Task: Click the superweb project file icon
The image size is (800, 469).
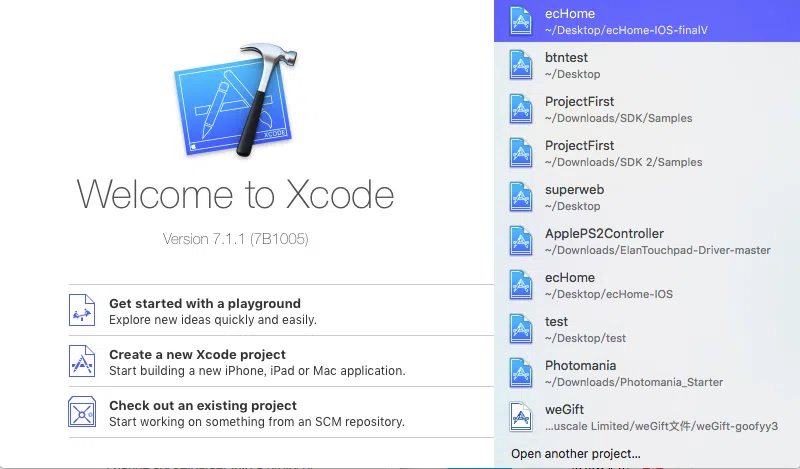Action: pyautogui.click(x=520, y=197)
